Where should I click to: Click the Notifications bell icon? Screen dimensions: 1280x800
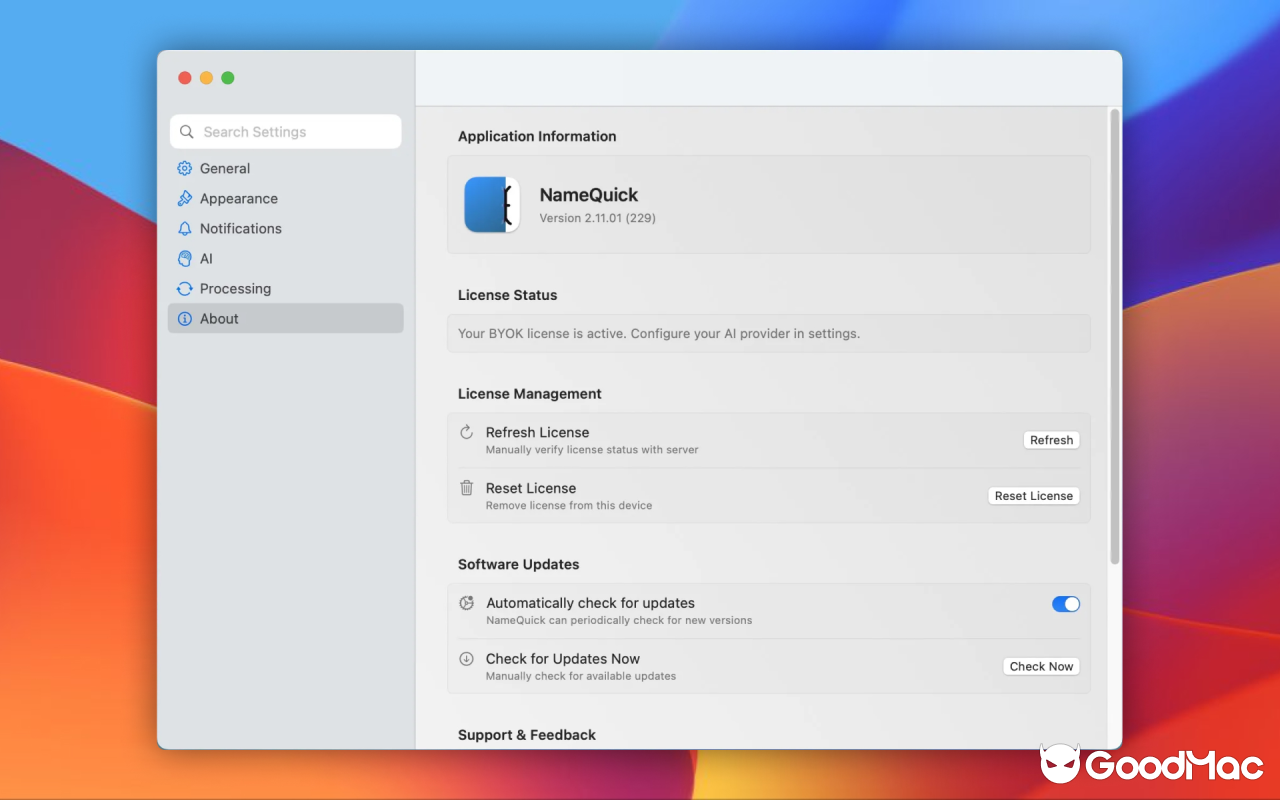[x=185, y=228]
